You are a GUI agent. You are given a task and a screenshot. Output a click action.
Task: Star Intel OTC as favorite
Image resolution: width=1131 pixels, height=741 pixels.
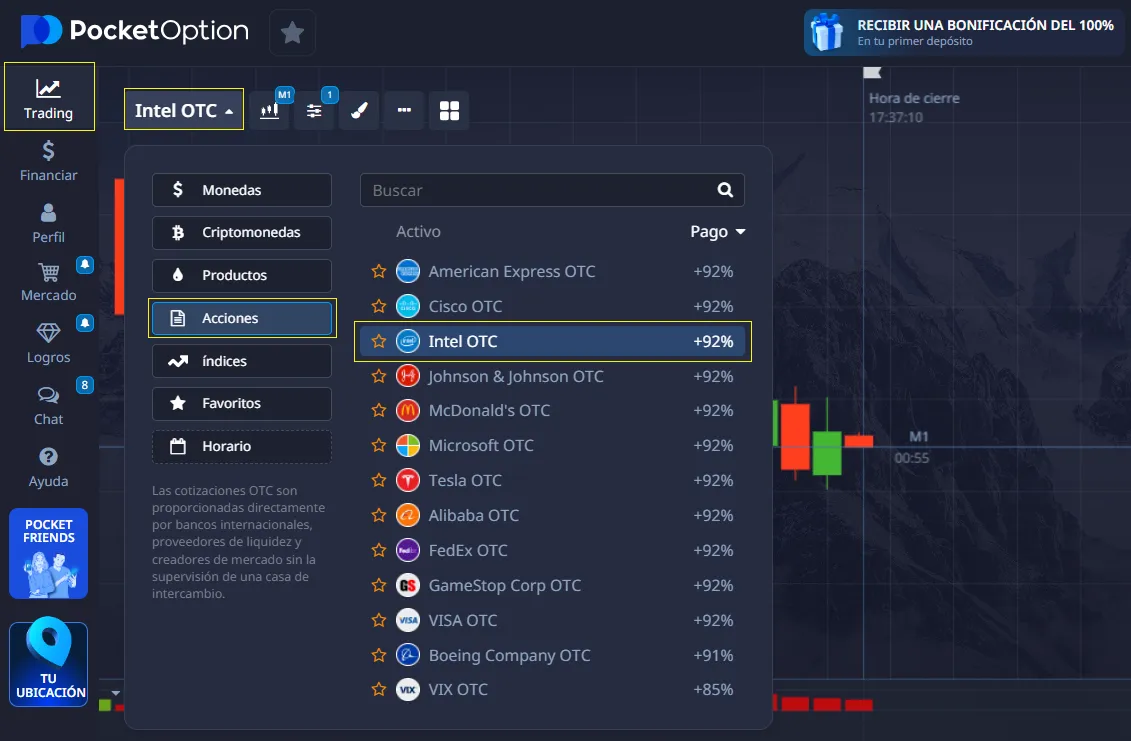click(x=379, y=341)
